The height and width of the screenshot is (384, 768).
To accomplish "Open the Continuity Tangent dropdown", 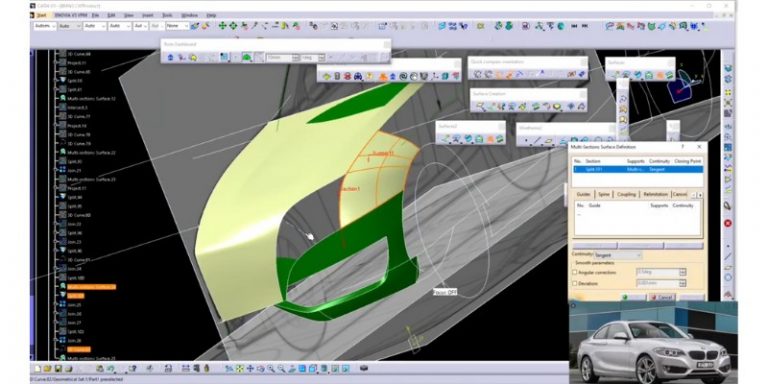I will pyautogui.click(x=618, y=255).
